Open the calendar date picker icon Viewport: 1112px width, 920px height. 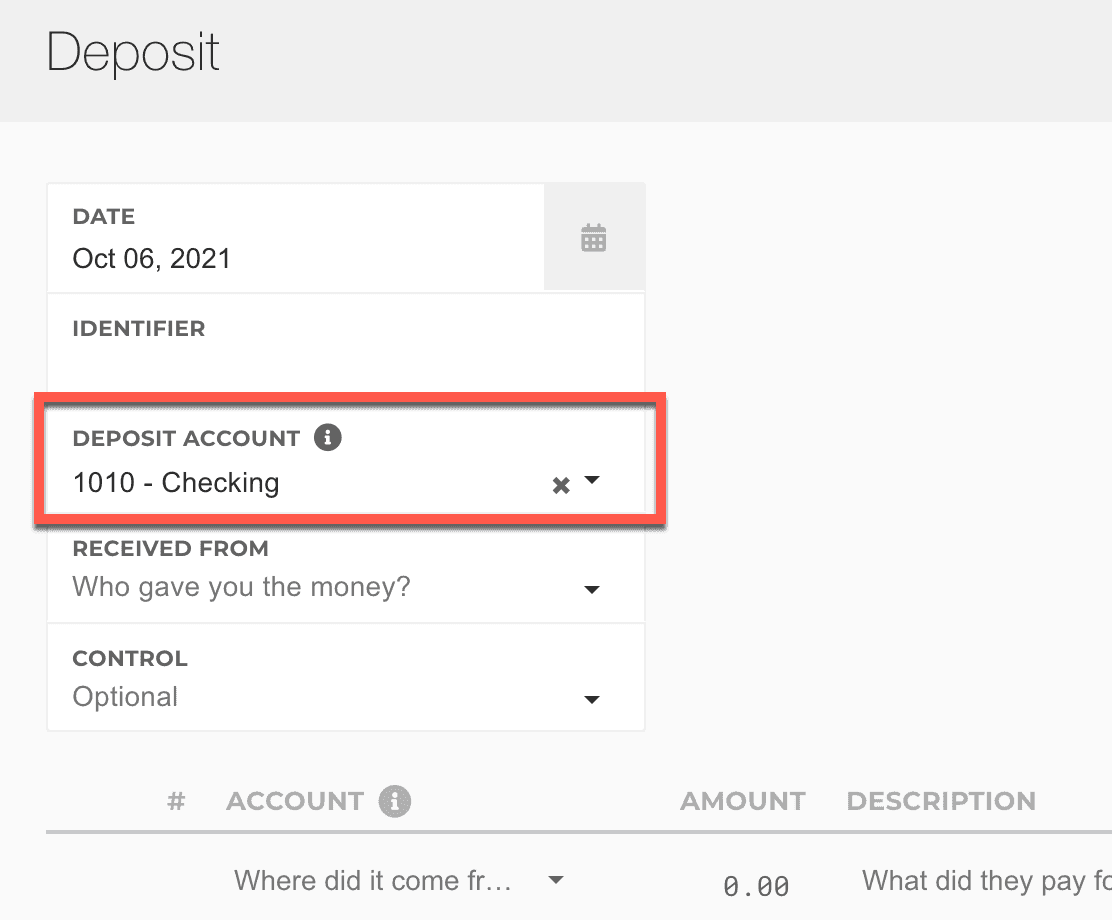click(x=594, y=239)
